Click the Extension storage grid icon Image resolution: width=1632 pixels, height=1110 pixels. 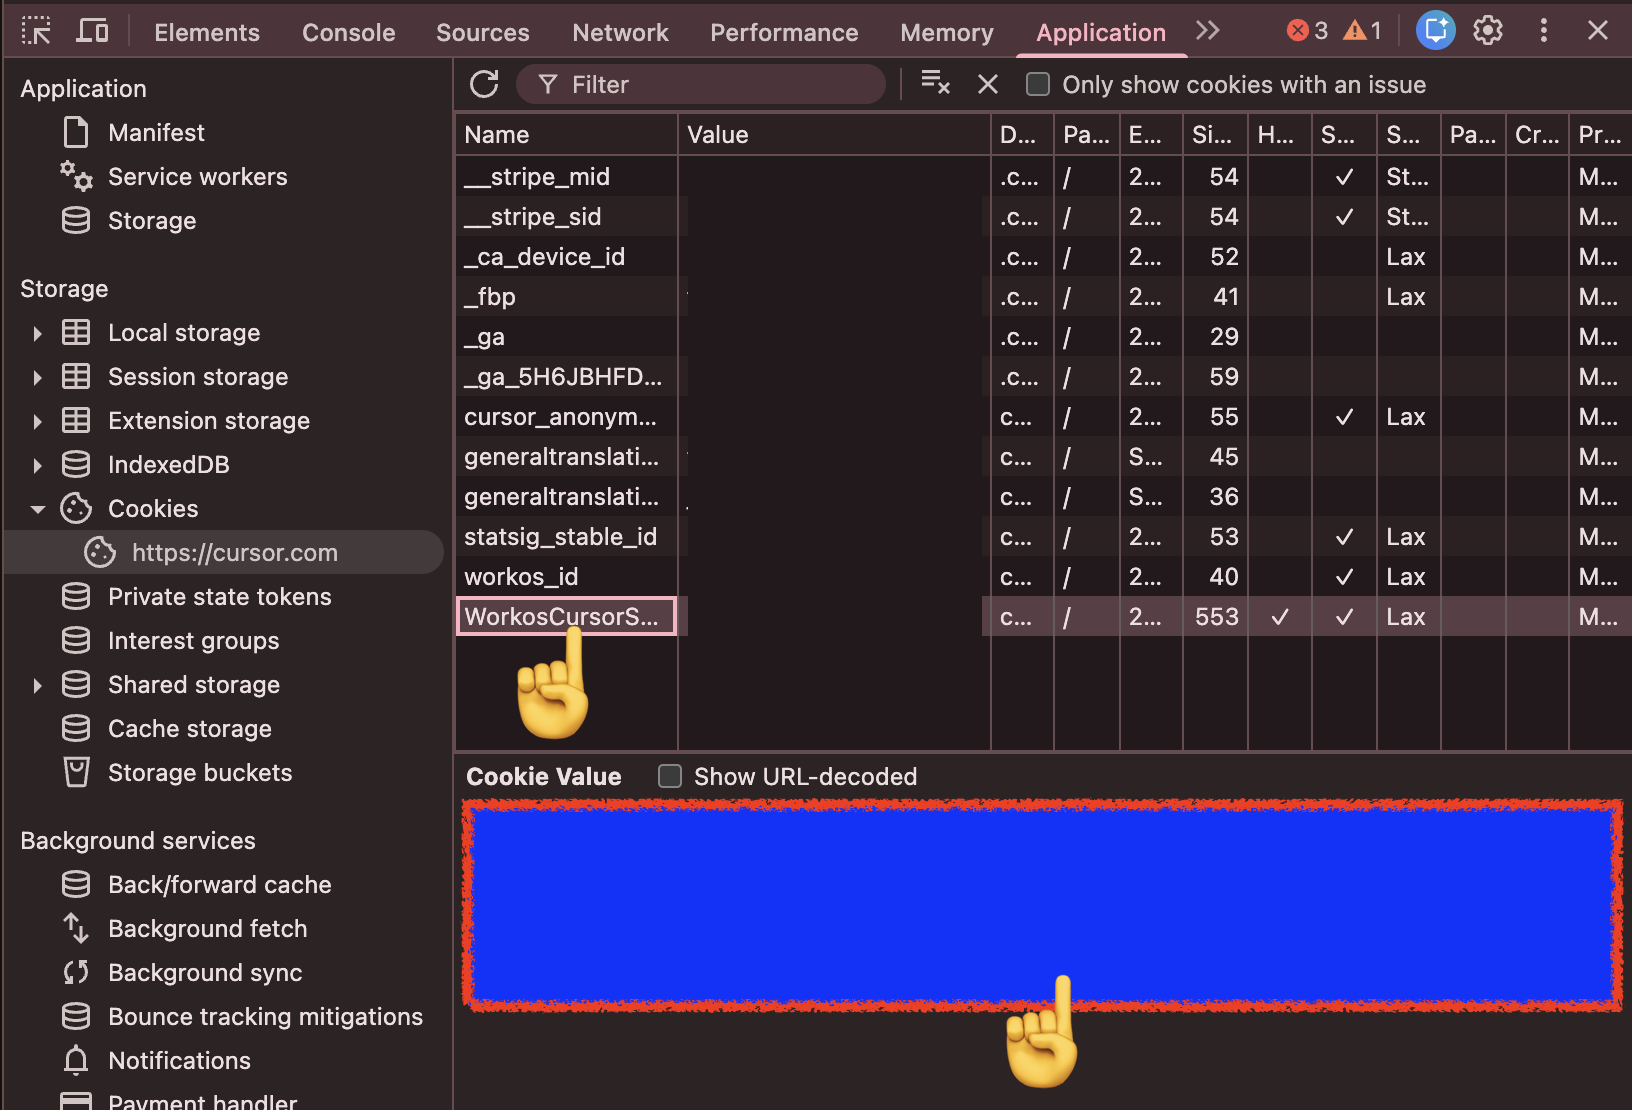76,420
